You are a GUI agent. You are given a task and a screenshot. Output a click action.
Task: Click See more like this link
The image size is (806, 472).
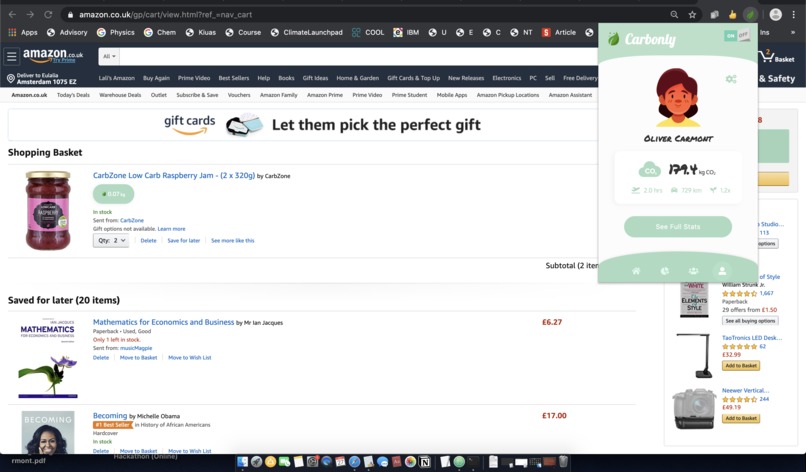tap(232, 241)
